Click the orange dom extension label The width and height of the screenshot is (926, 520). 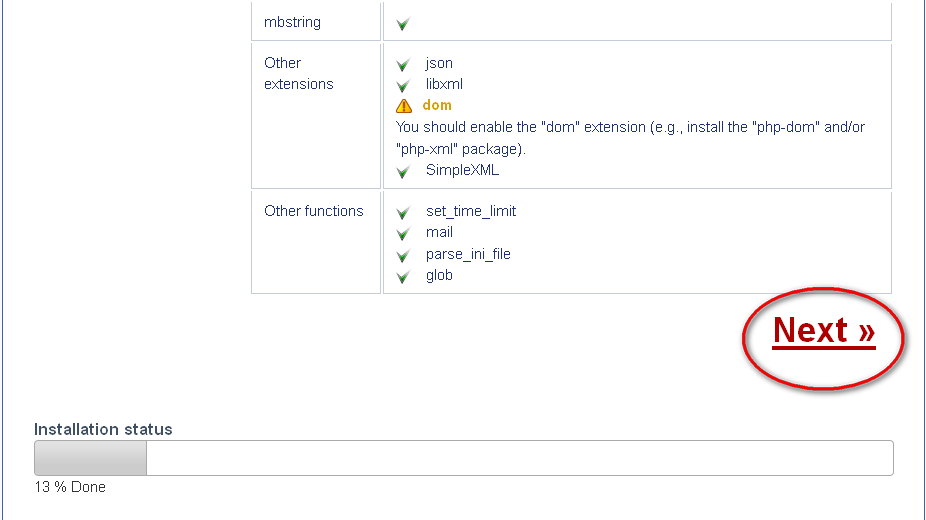(437, 105)
